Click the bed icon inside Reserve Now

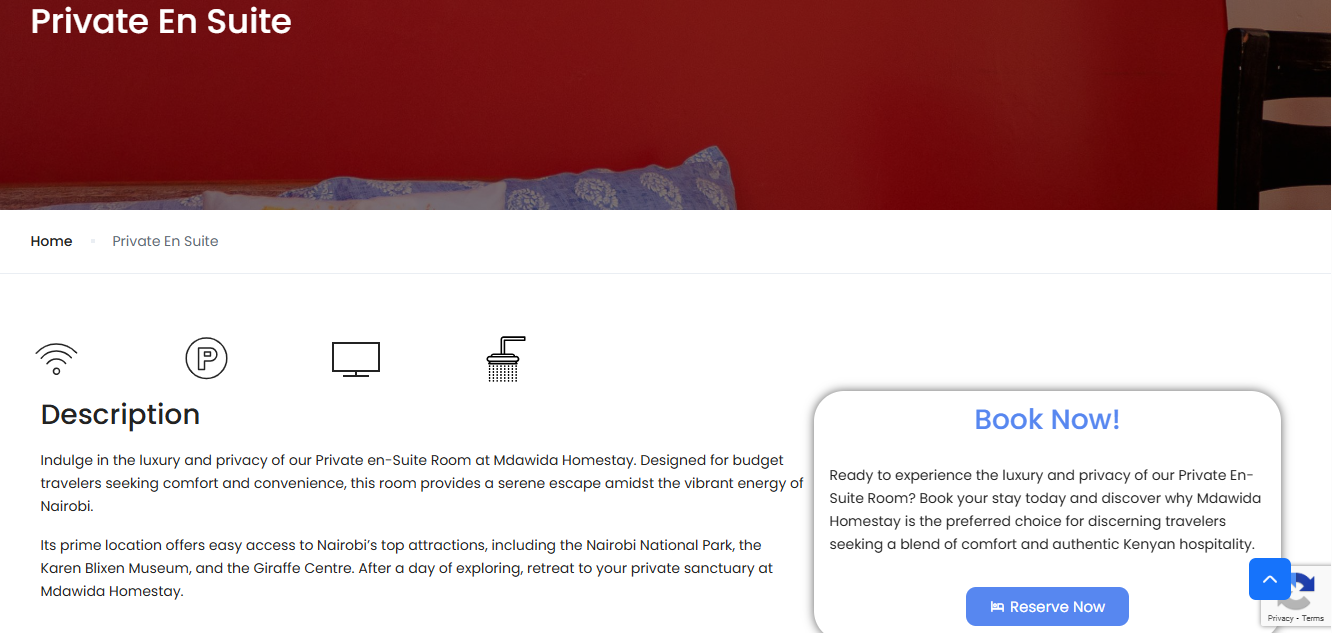pos(997,607)
